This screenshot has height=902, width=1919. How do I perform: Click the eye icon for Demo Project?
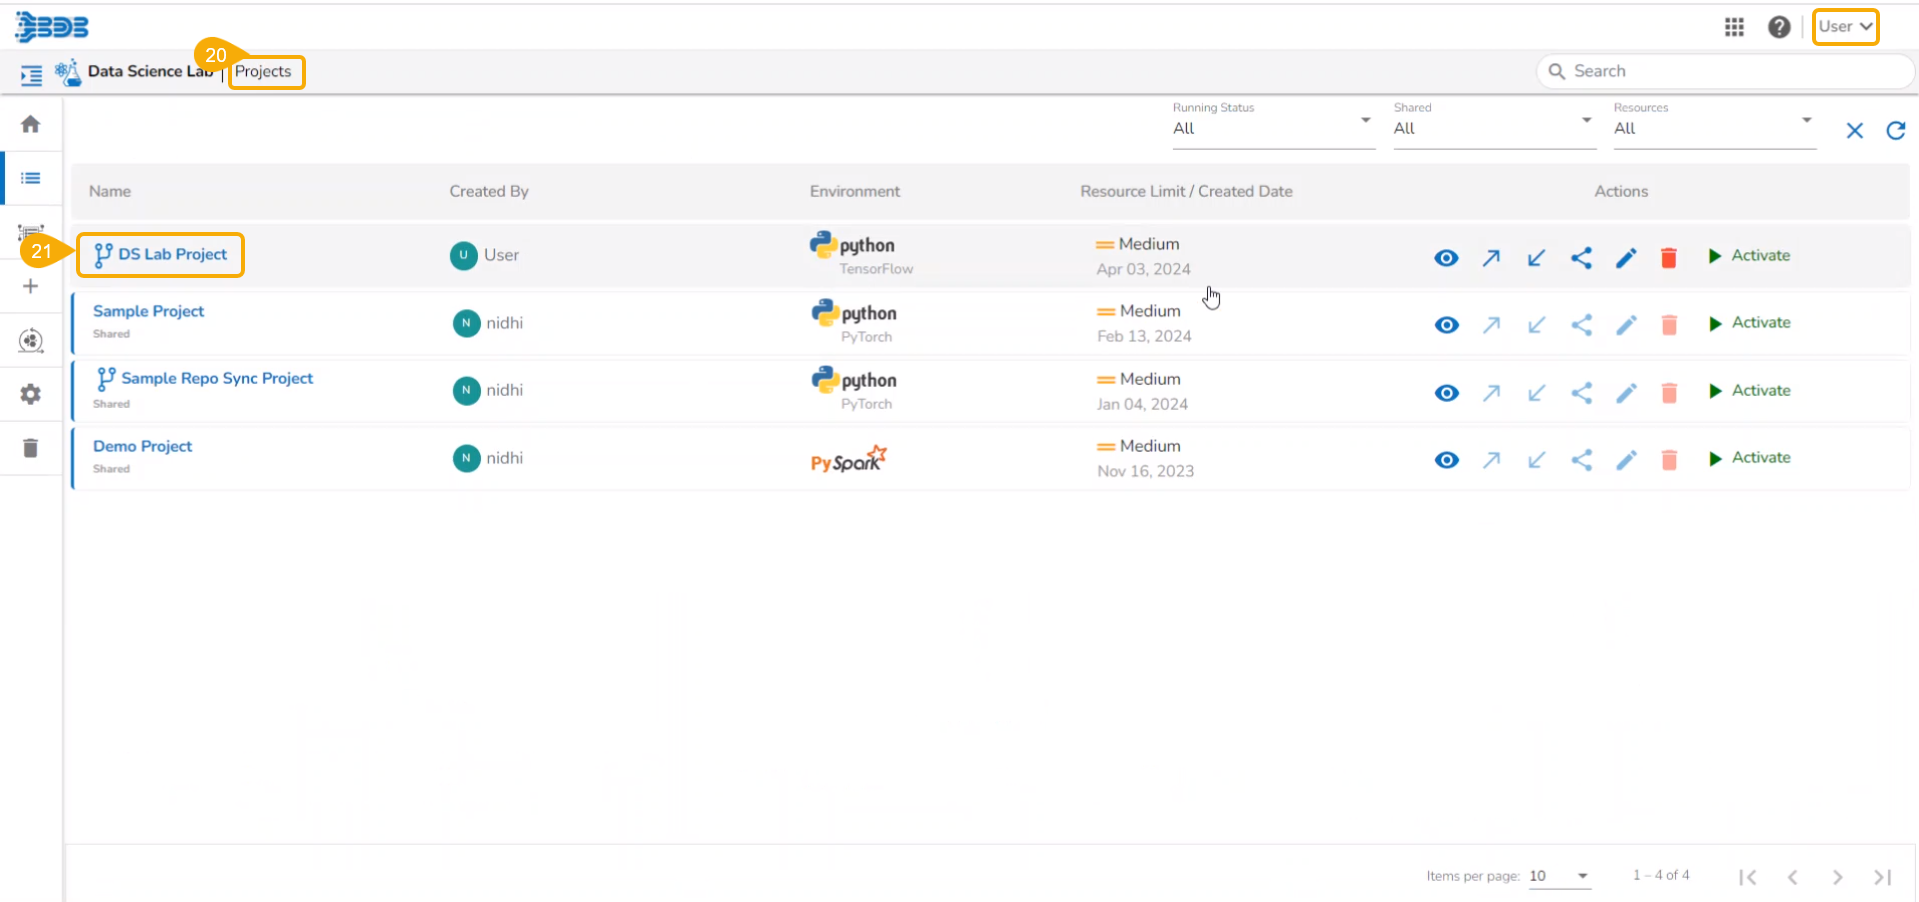1446,460
